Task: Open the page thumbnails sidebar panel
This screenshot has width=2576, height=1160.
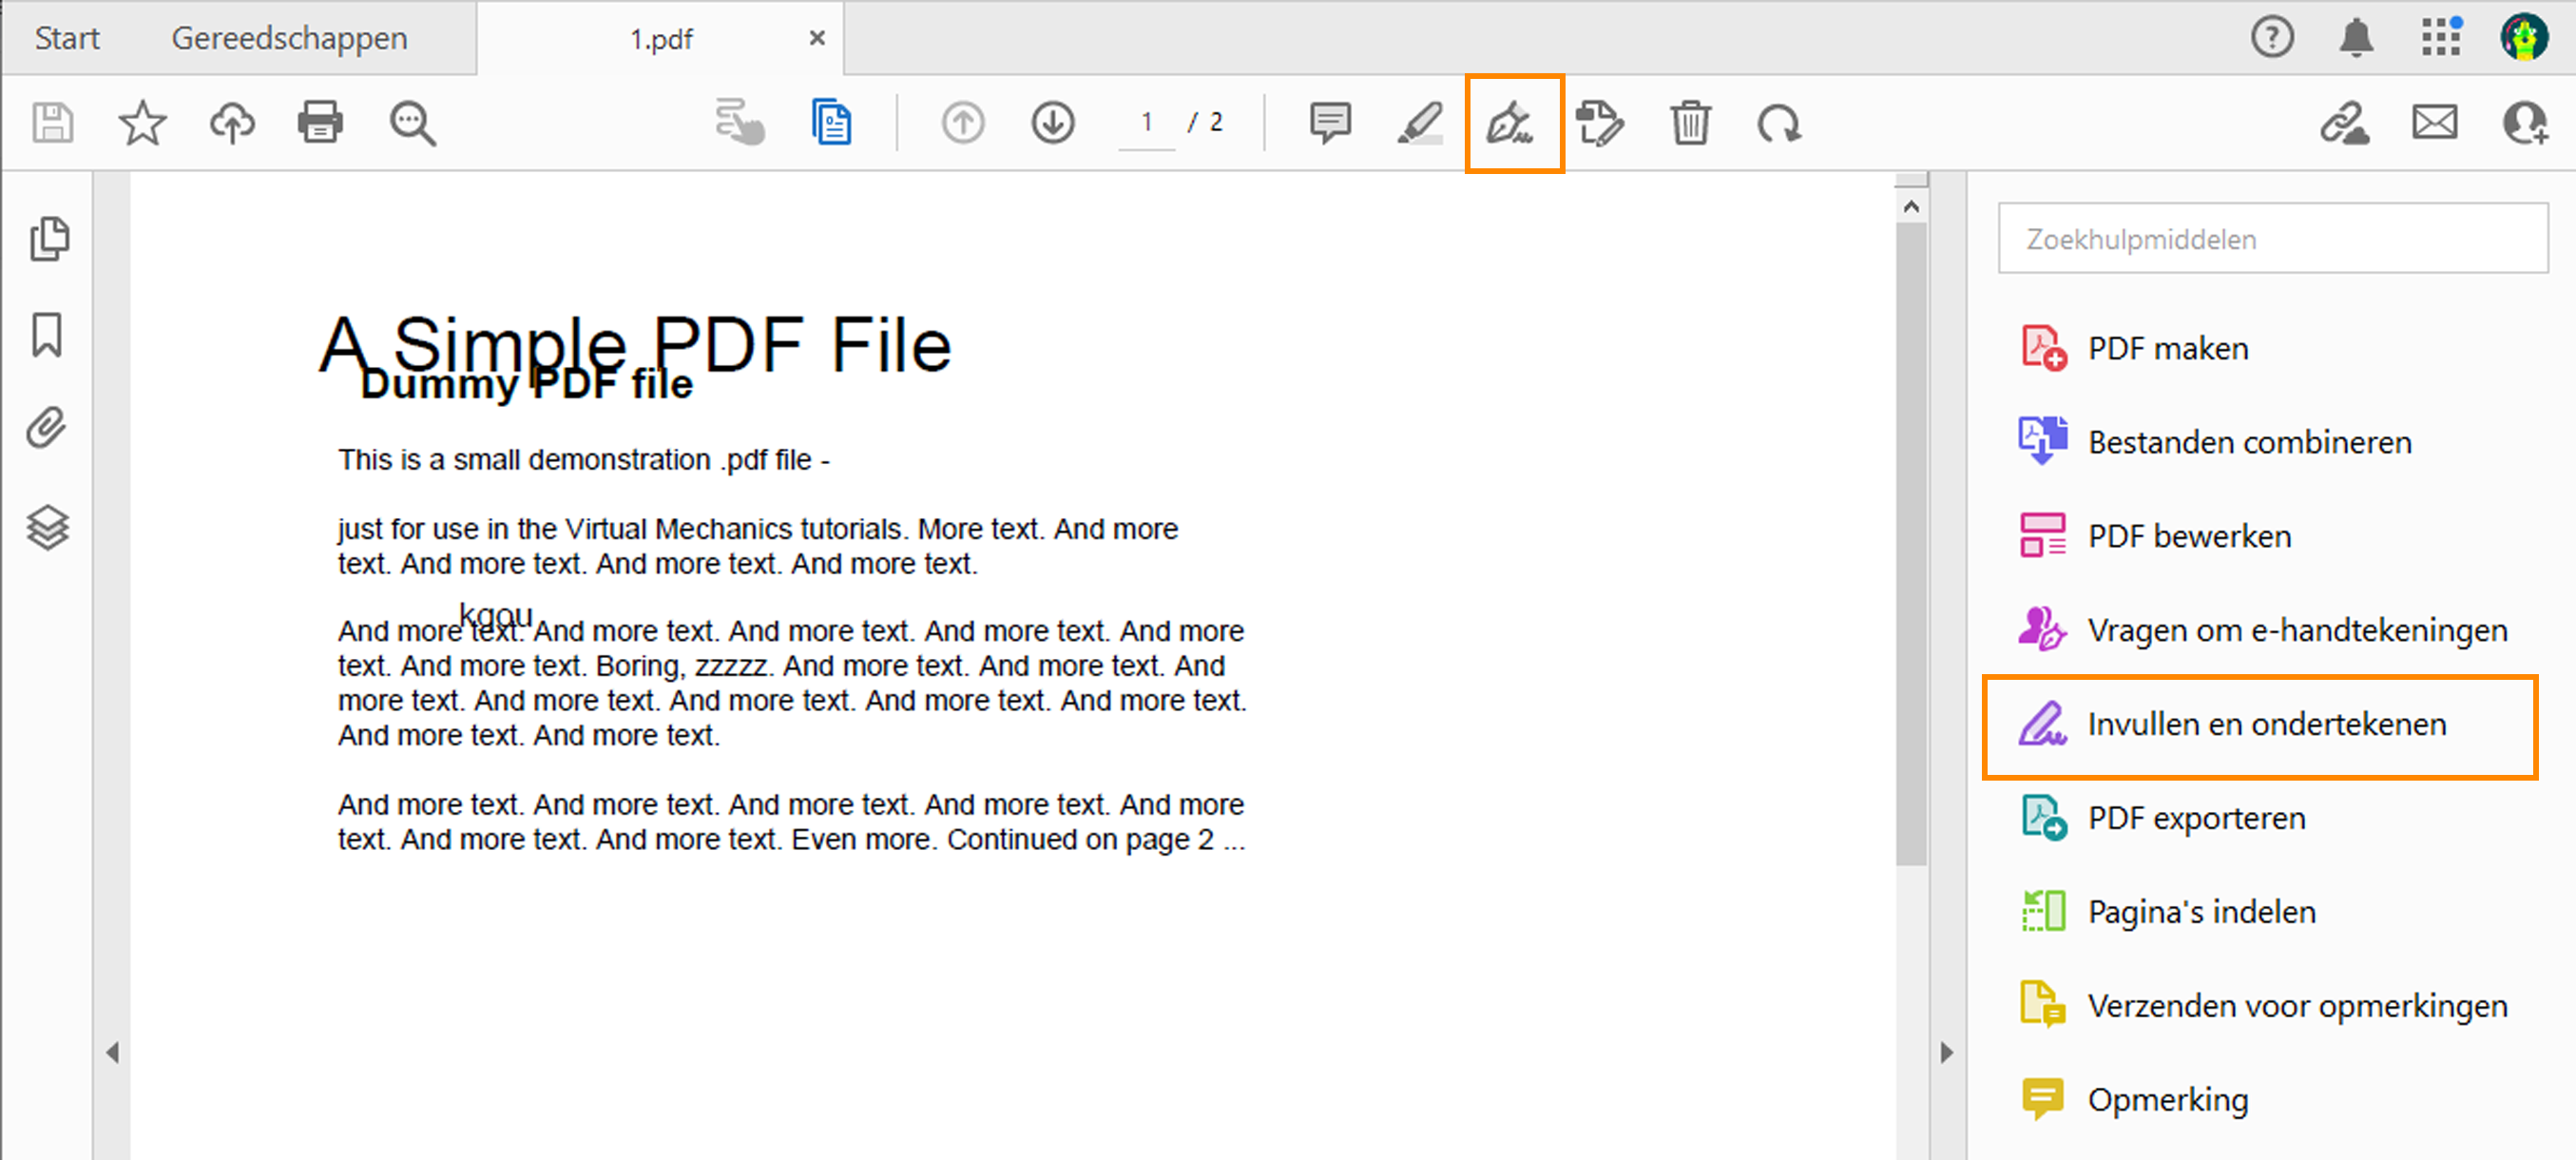Action: [49, 238]
